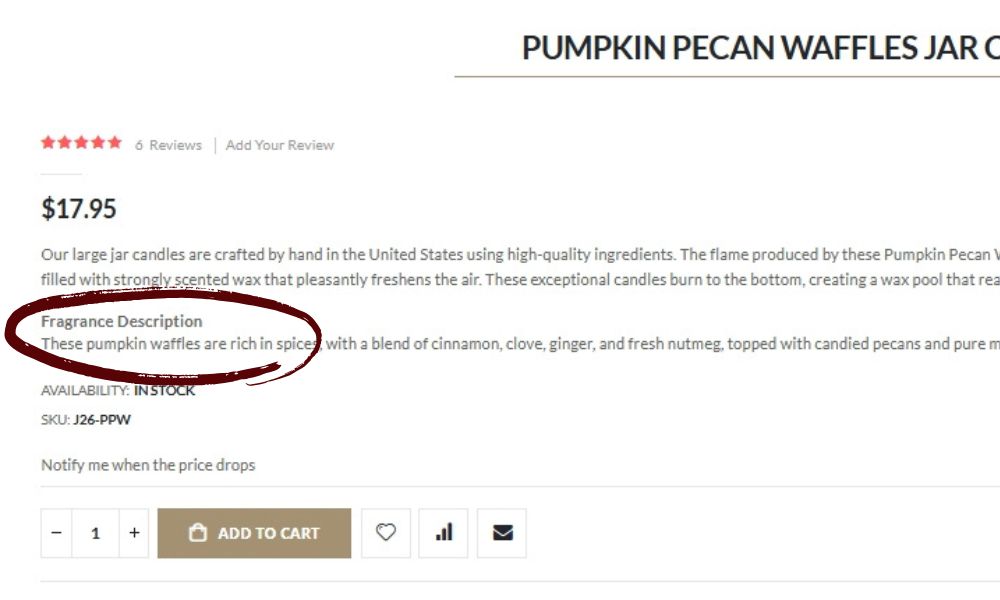
Task: Click the first red rating star
Action: coord(47,142)
